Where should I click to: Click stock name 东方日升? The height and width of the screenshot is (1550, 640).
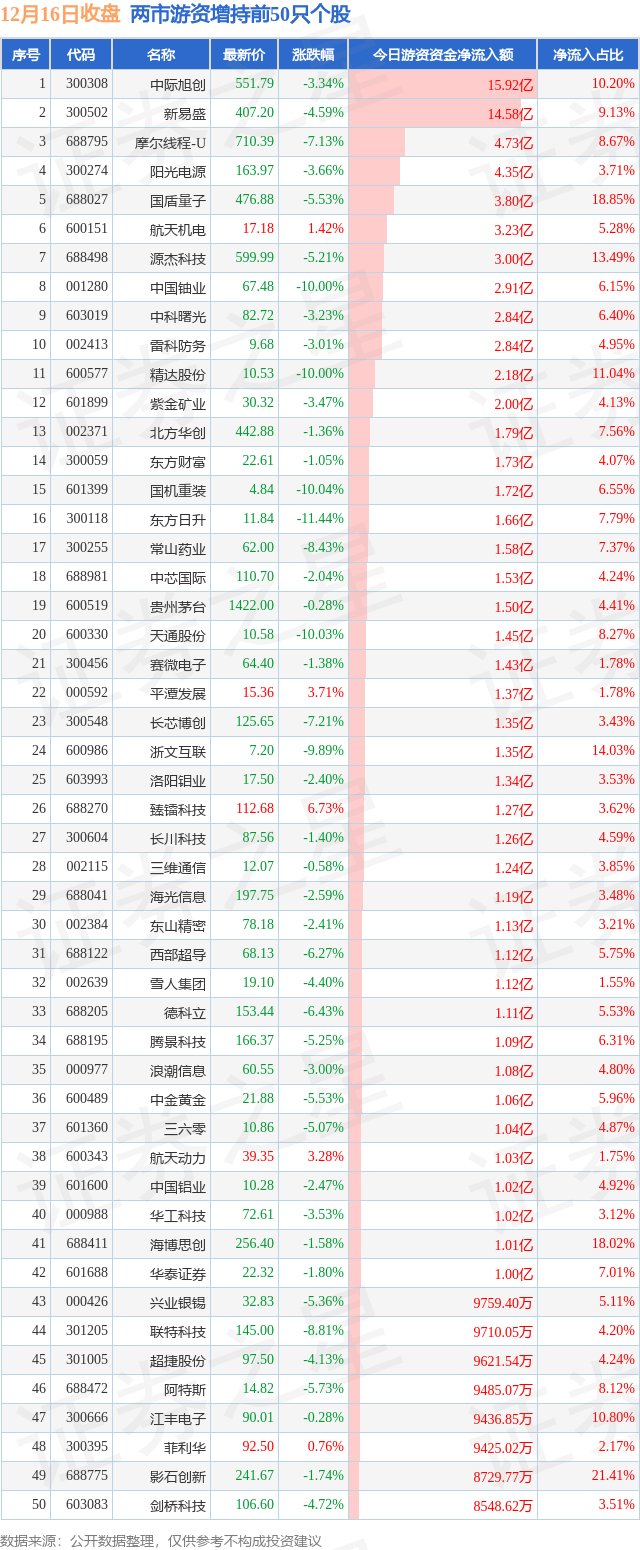point(178,519)
